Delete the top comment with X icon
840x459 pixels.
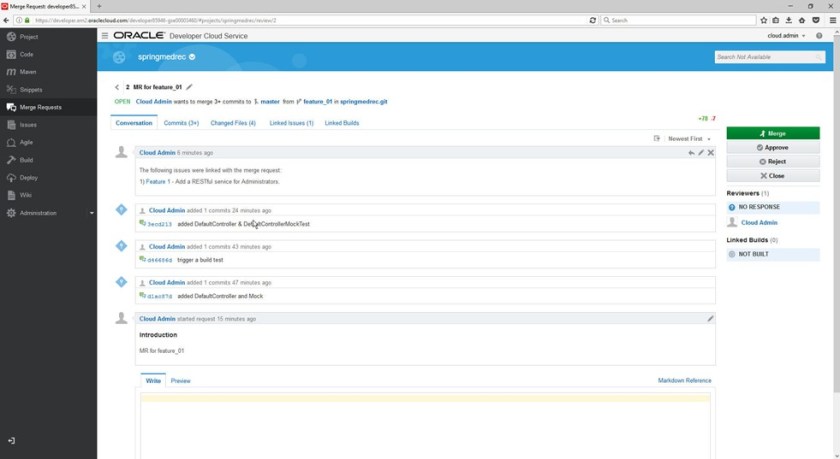pos(711,153)
